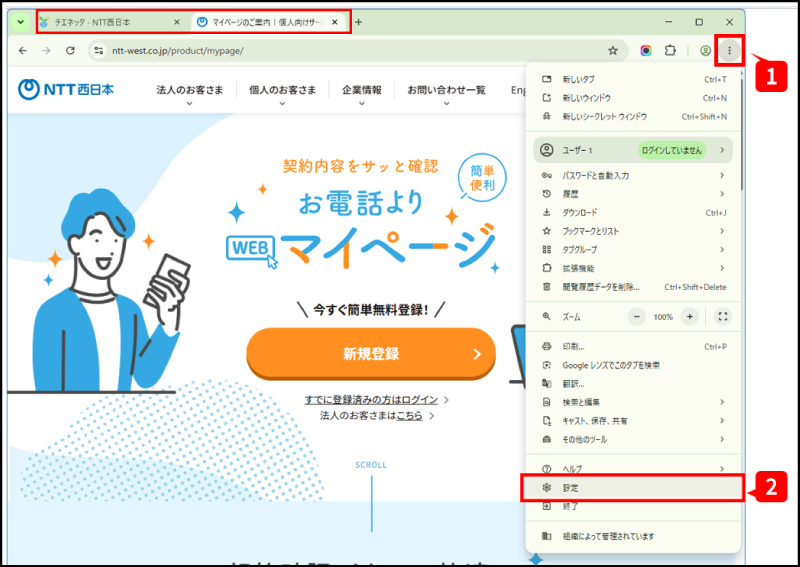Select the マイページのご案内 tab

268,22
